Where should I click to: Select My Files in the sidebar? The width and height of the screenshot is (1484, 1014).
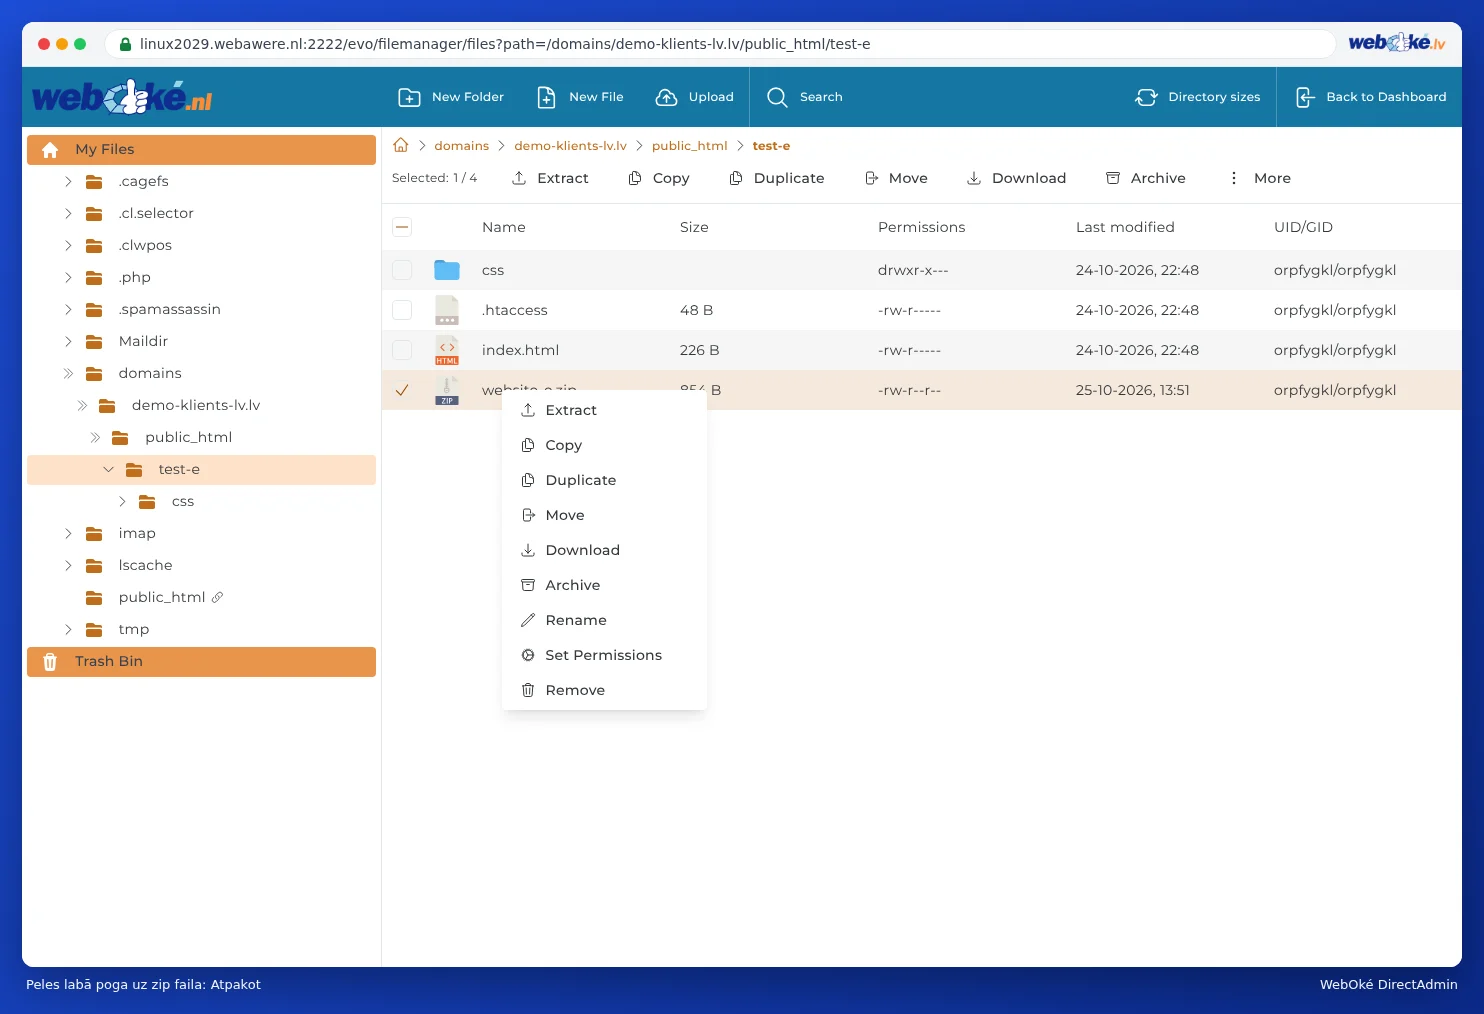[x=201, y=149]
